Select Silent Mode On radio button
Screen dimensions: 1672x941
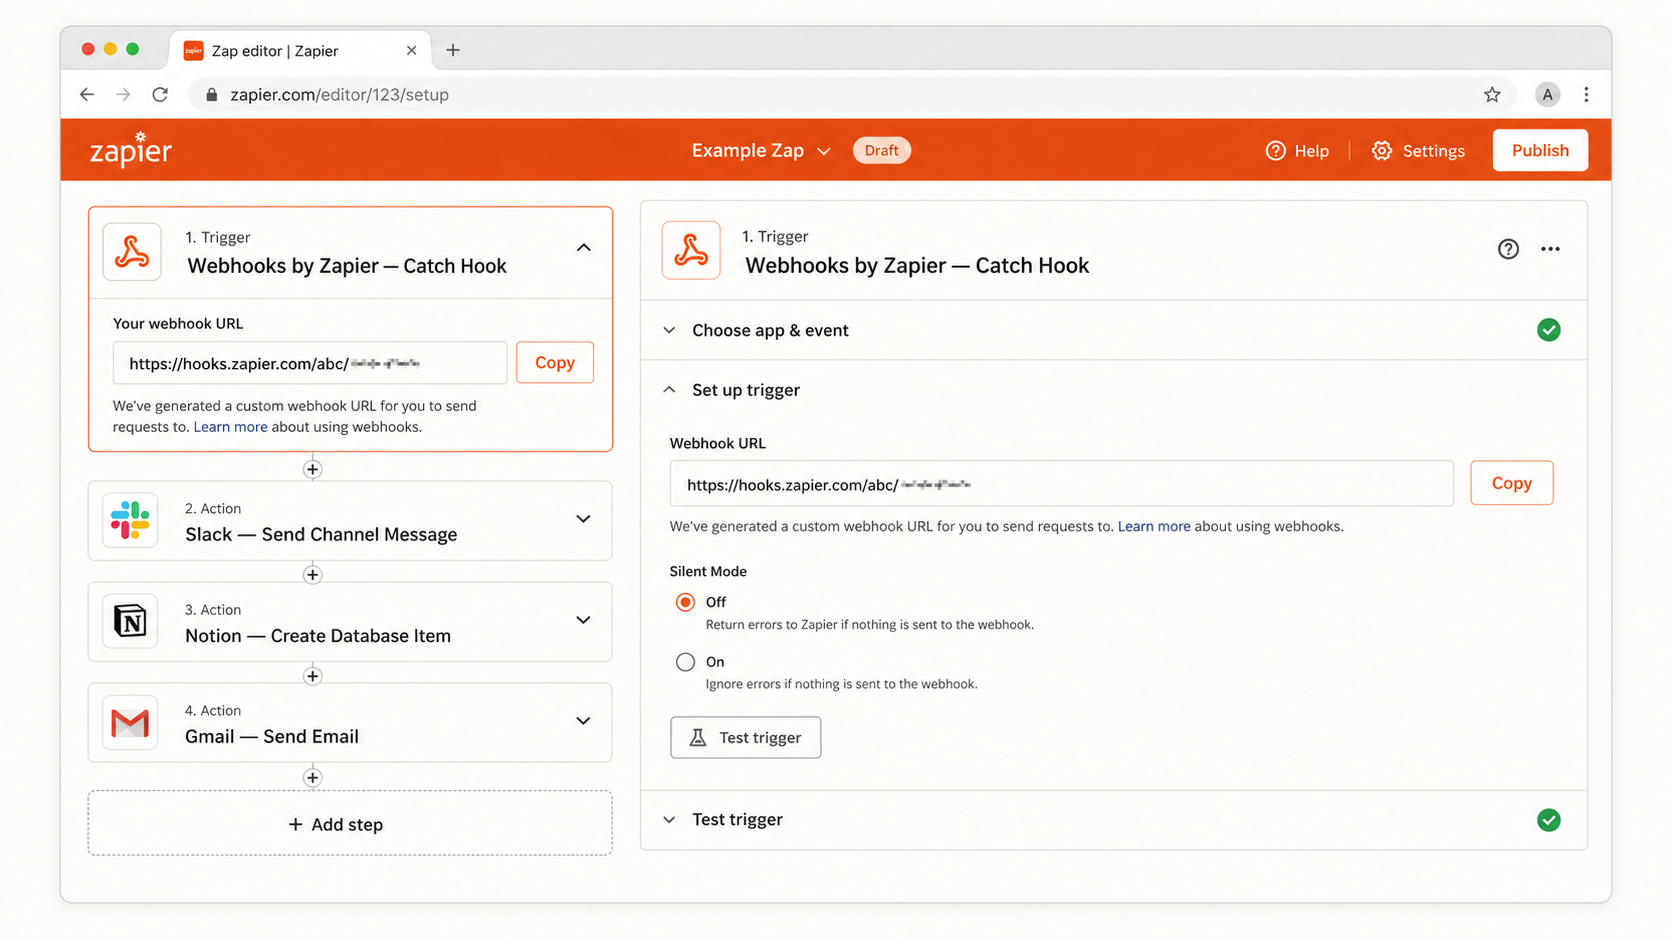tap(685, 662)
